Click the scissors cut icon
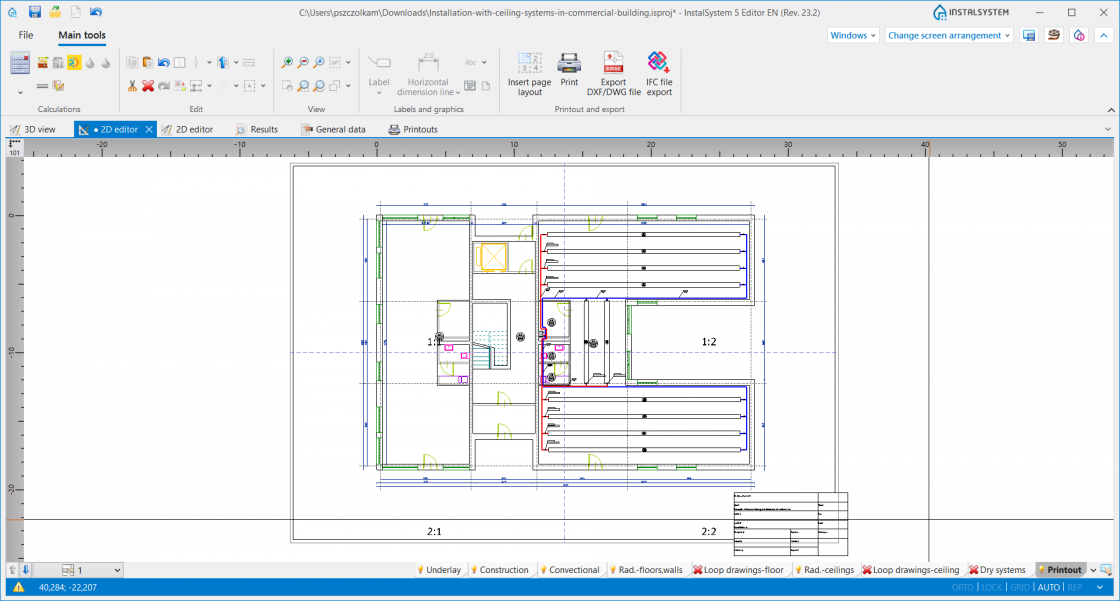Viewport: 1120px width, 601px height. [x=132, y=86]
